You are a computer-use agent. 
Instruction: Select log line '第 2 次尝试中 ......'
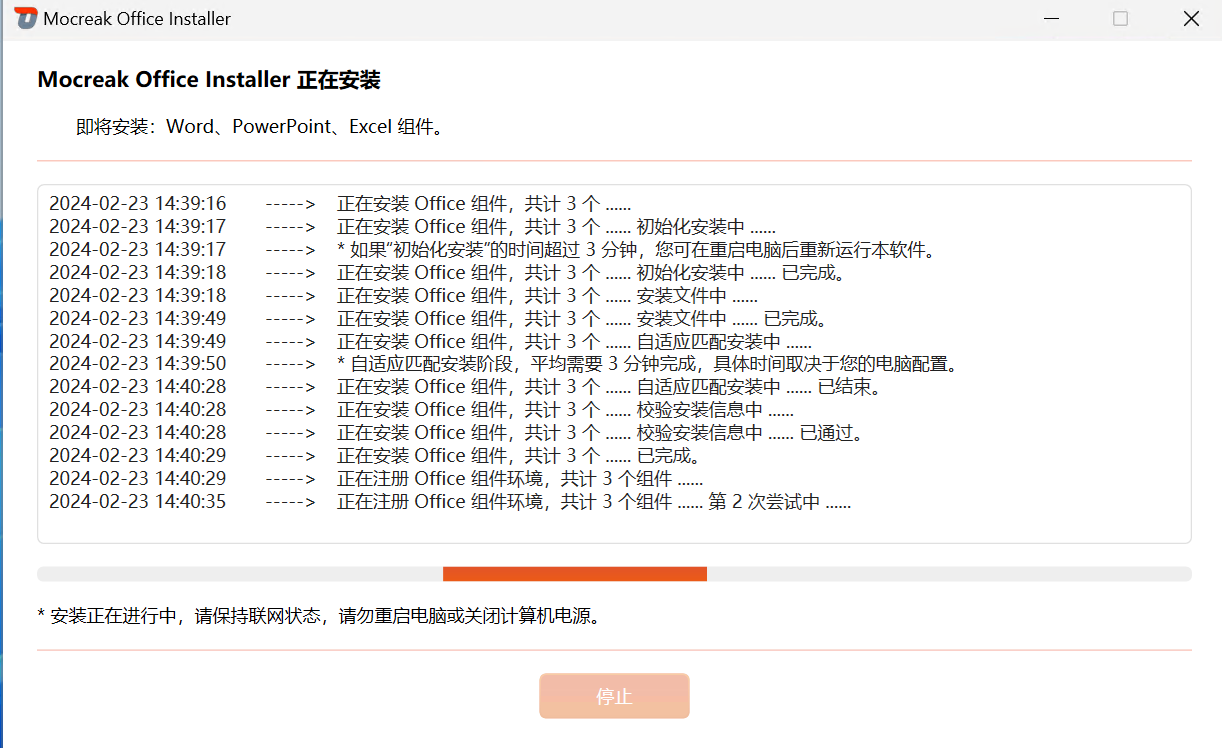[x=450, y=503]
